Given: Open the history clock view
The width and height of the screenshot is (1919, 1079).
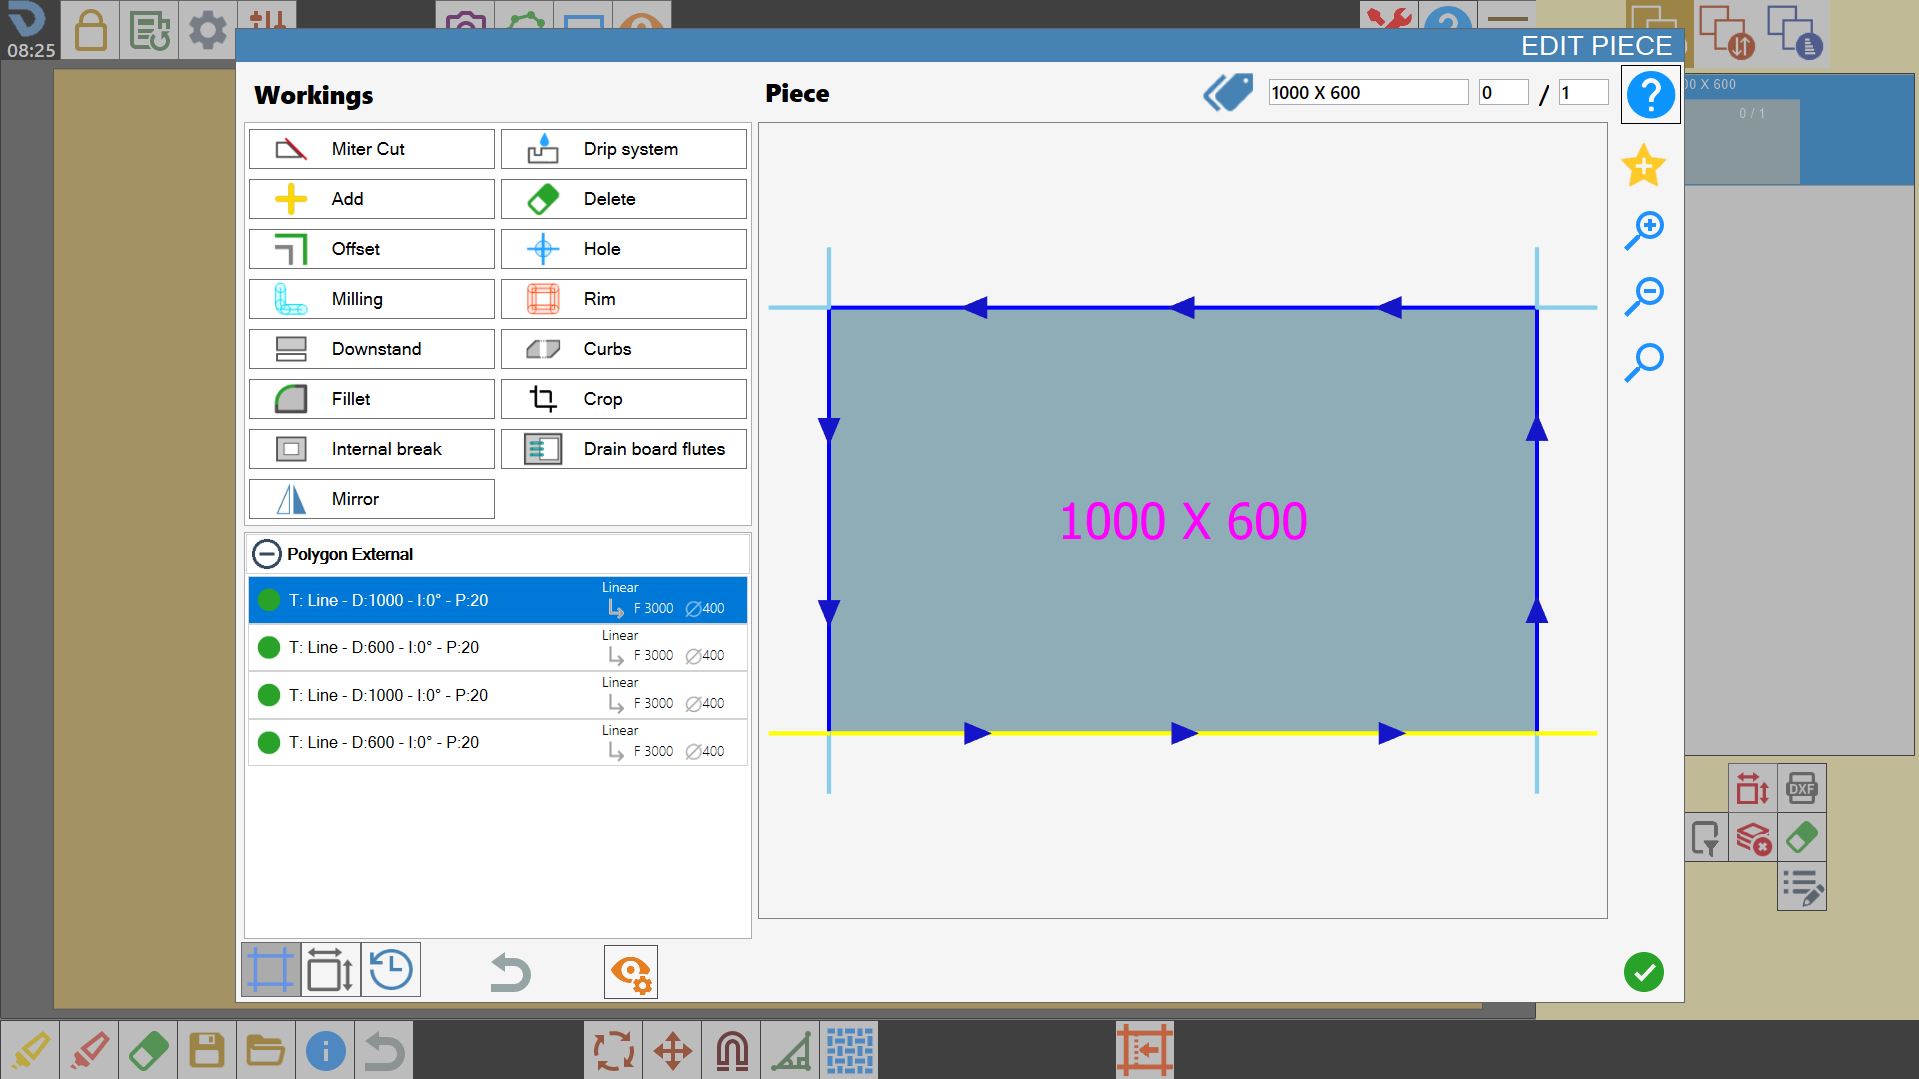Looking at the screenshot, I should point(391,970).
